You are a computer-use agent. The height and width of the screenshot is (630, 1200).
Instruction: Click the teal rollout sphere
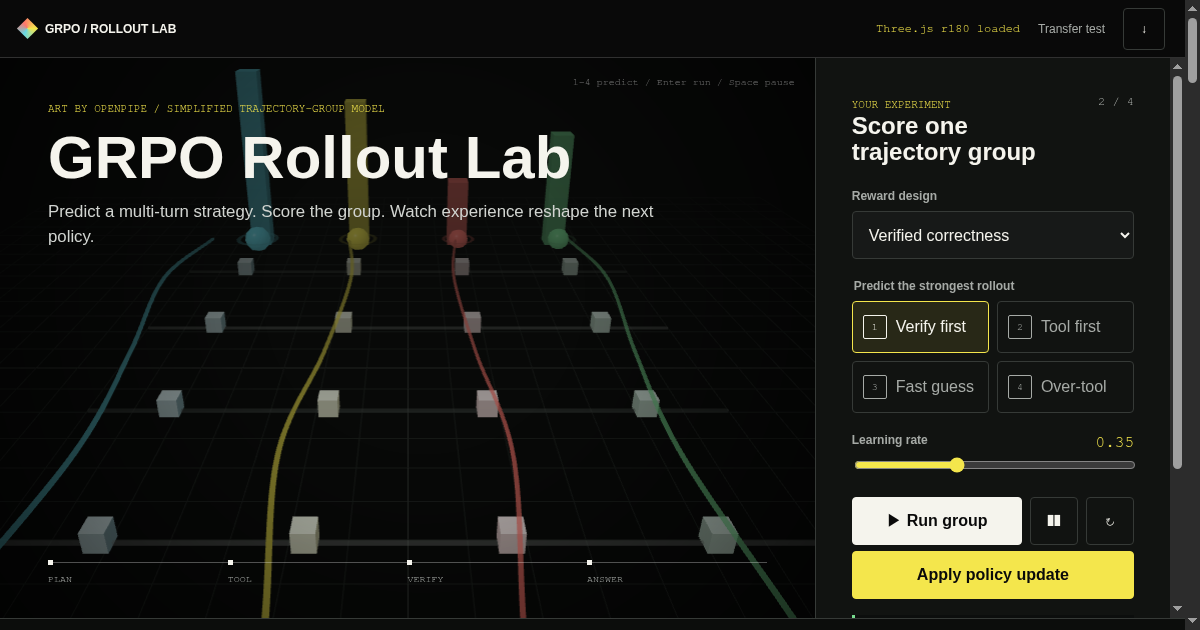pyautogui.click(x=258, y=238)
